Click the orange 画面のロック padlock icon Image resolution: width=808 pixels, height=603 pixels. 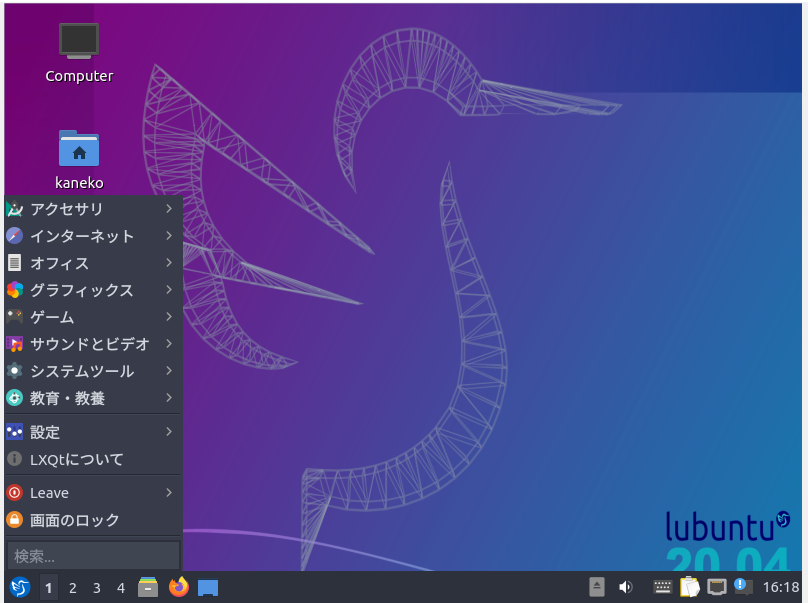point(14,520)
